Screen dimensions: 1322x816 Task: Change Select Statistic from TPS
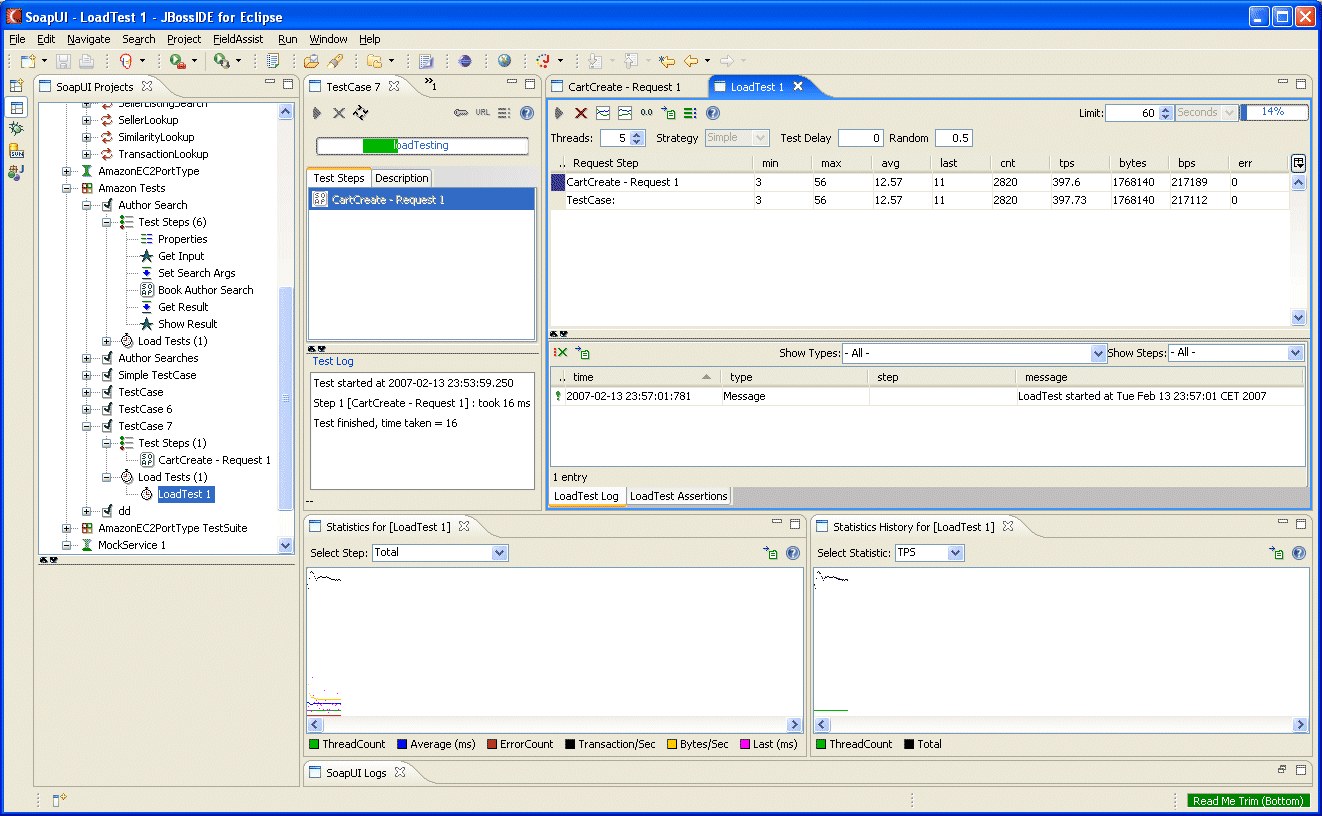[x=953, y=552]
